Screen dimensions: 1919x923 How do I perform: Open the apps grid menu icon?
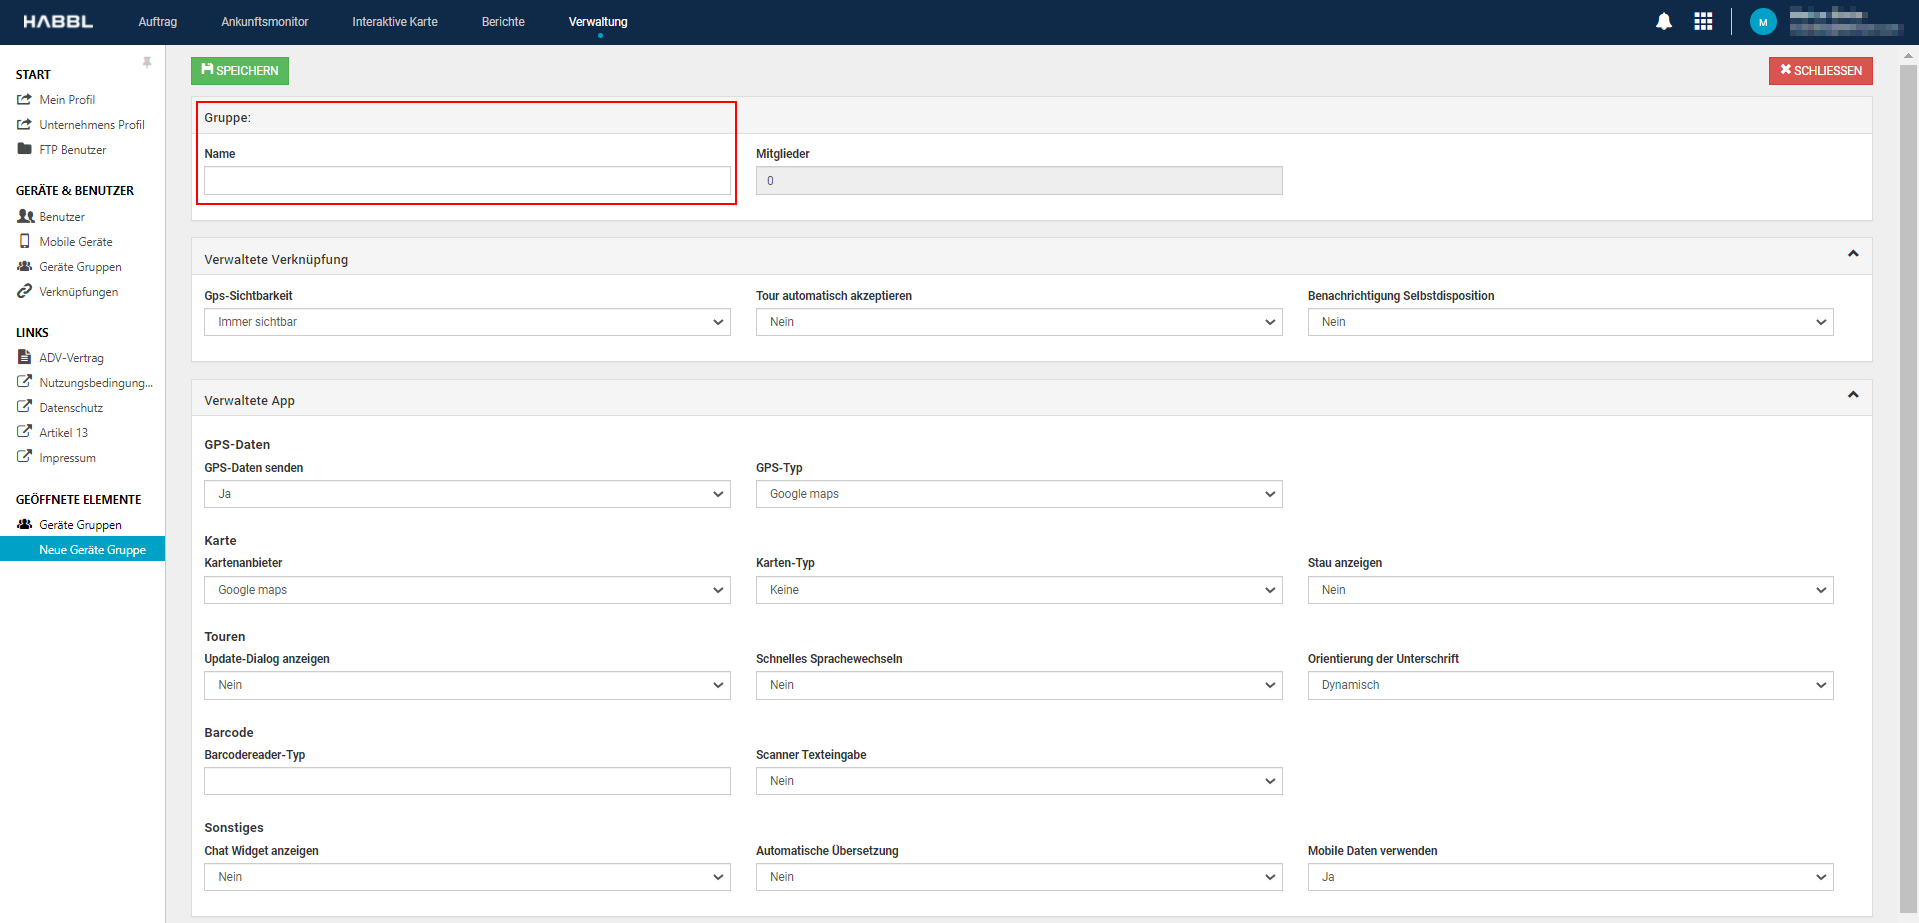(x=1703, y=22)
